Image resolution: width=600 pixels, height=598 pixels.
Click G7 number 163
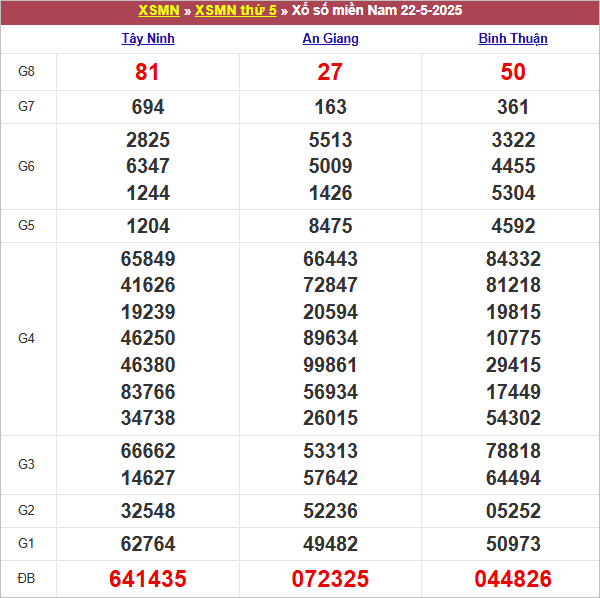[x=331, y=107]
